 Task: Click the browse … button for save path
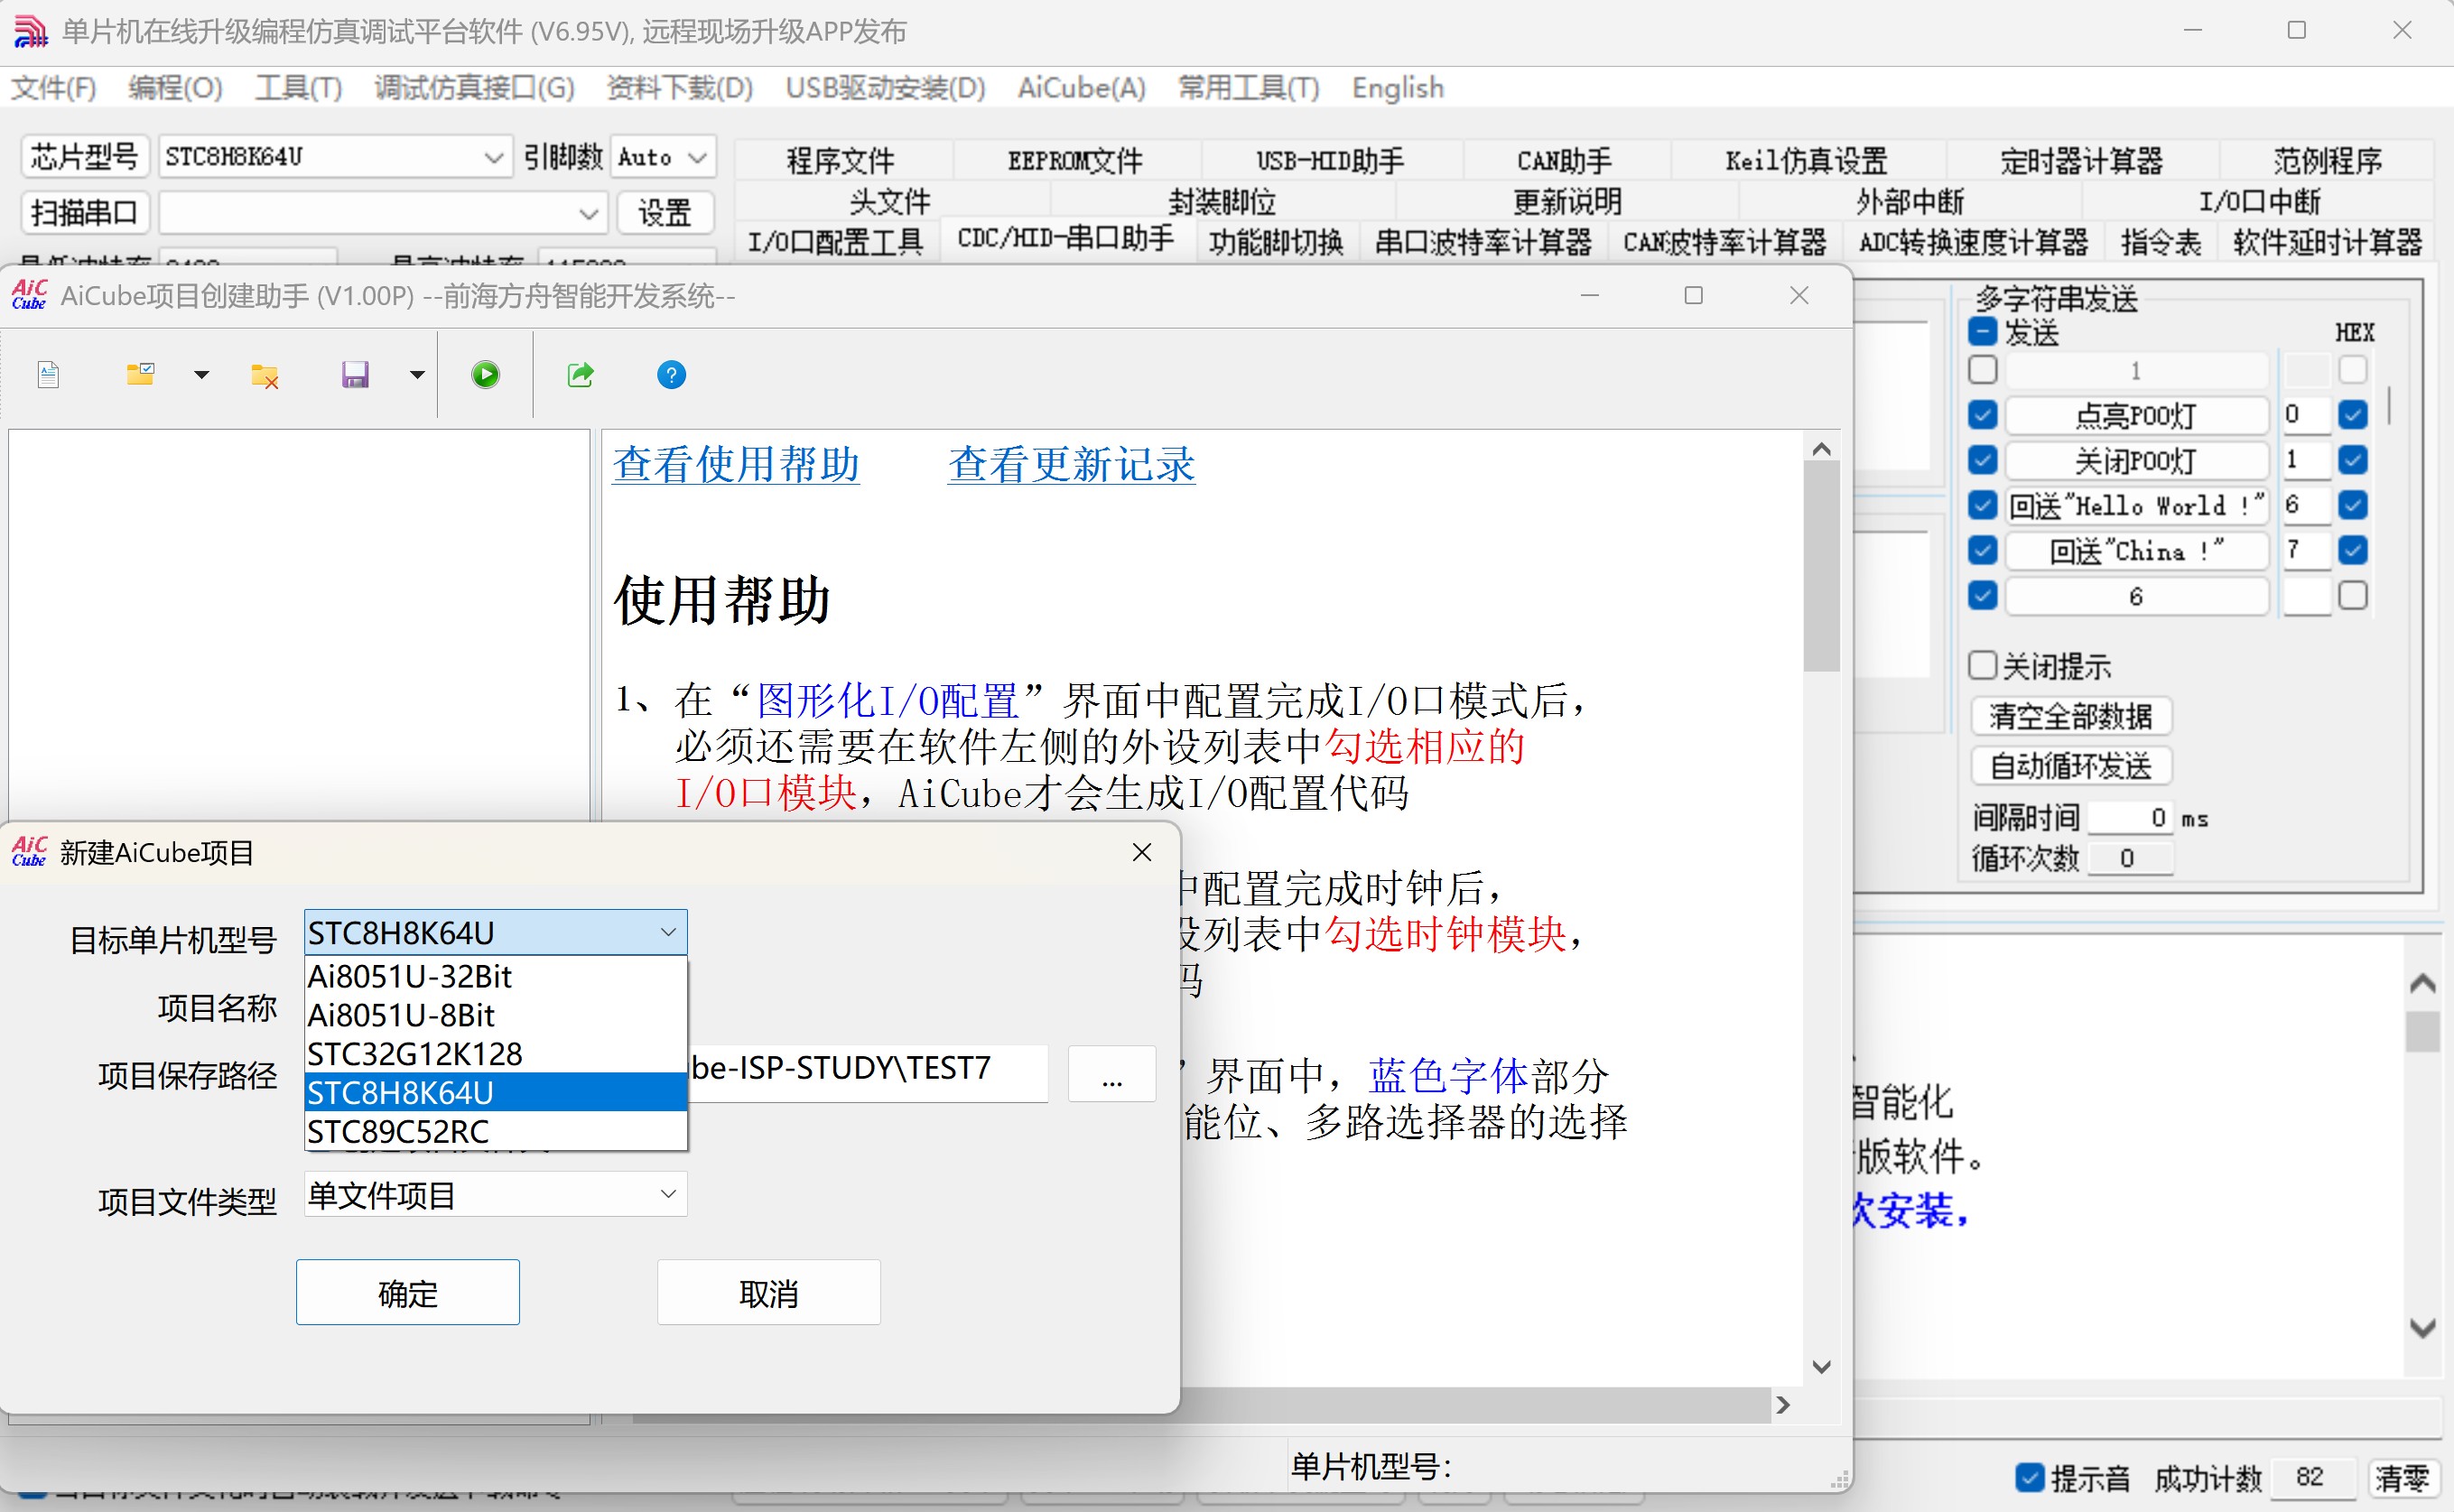coord(1112,1075)
